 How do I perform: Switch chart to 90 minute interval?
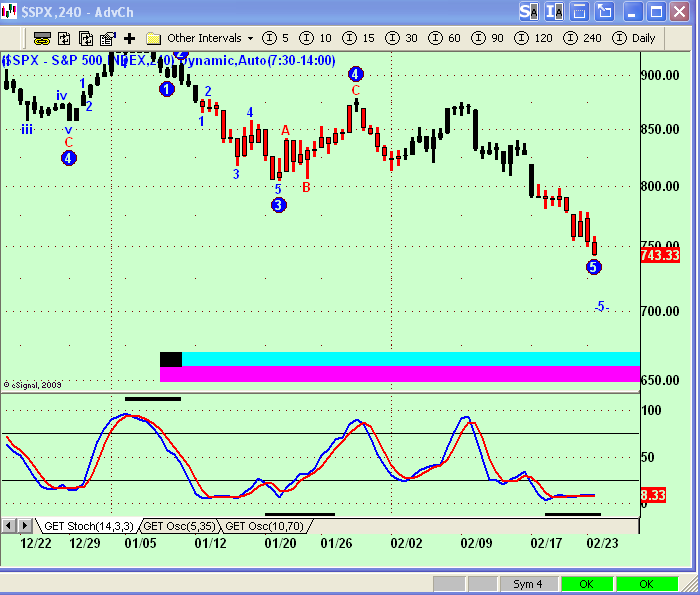tap(487, 38)
